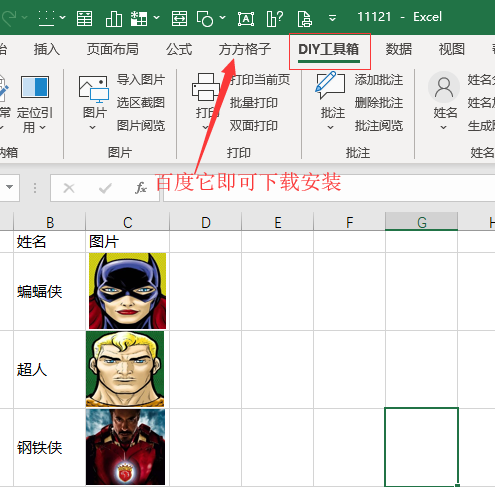The width and height of the screenshot is (495, 487).
Task: Expand the 图片 button dropdown arrow
Action: coord(93,127)
